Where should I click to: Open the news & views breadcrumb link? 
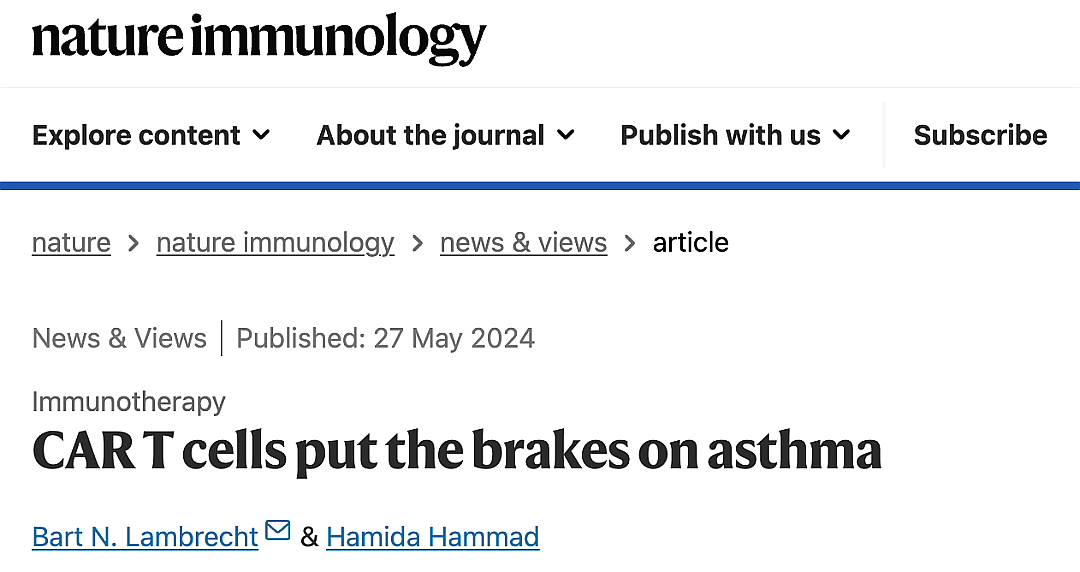coord(523,243)
